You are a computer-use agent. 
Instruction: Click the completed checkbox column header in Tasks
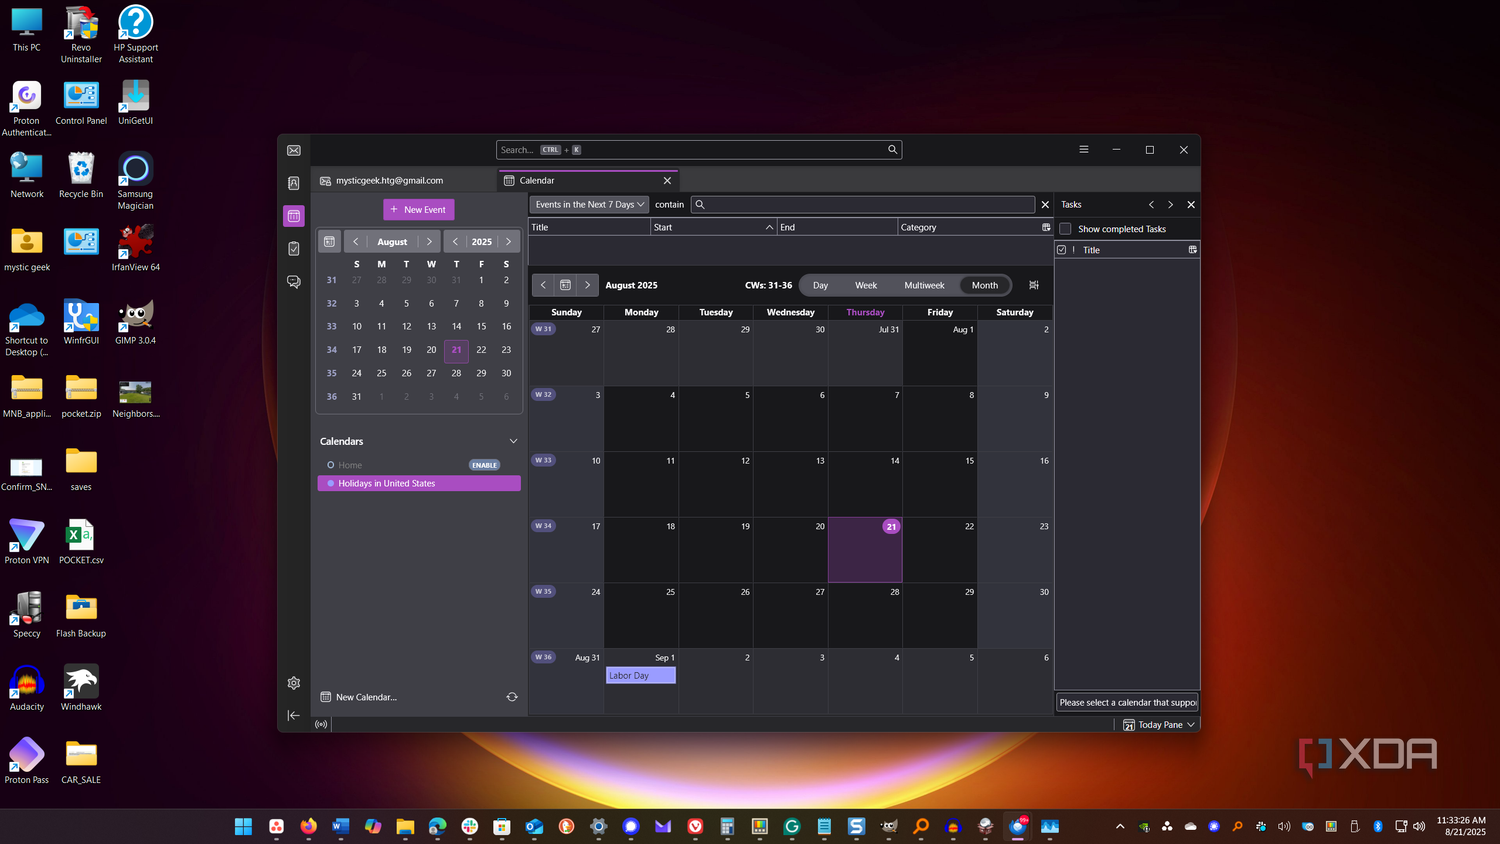[1062, 250]
